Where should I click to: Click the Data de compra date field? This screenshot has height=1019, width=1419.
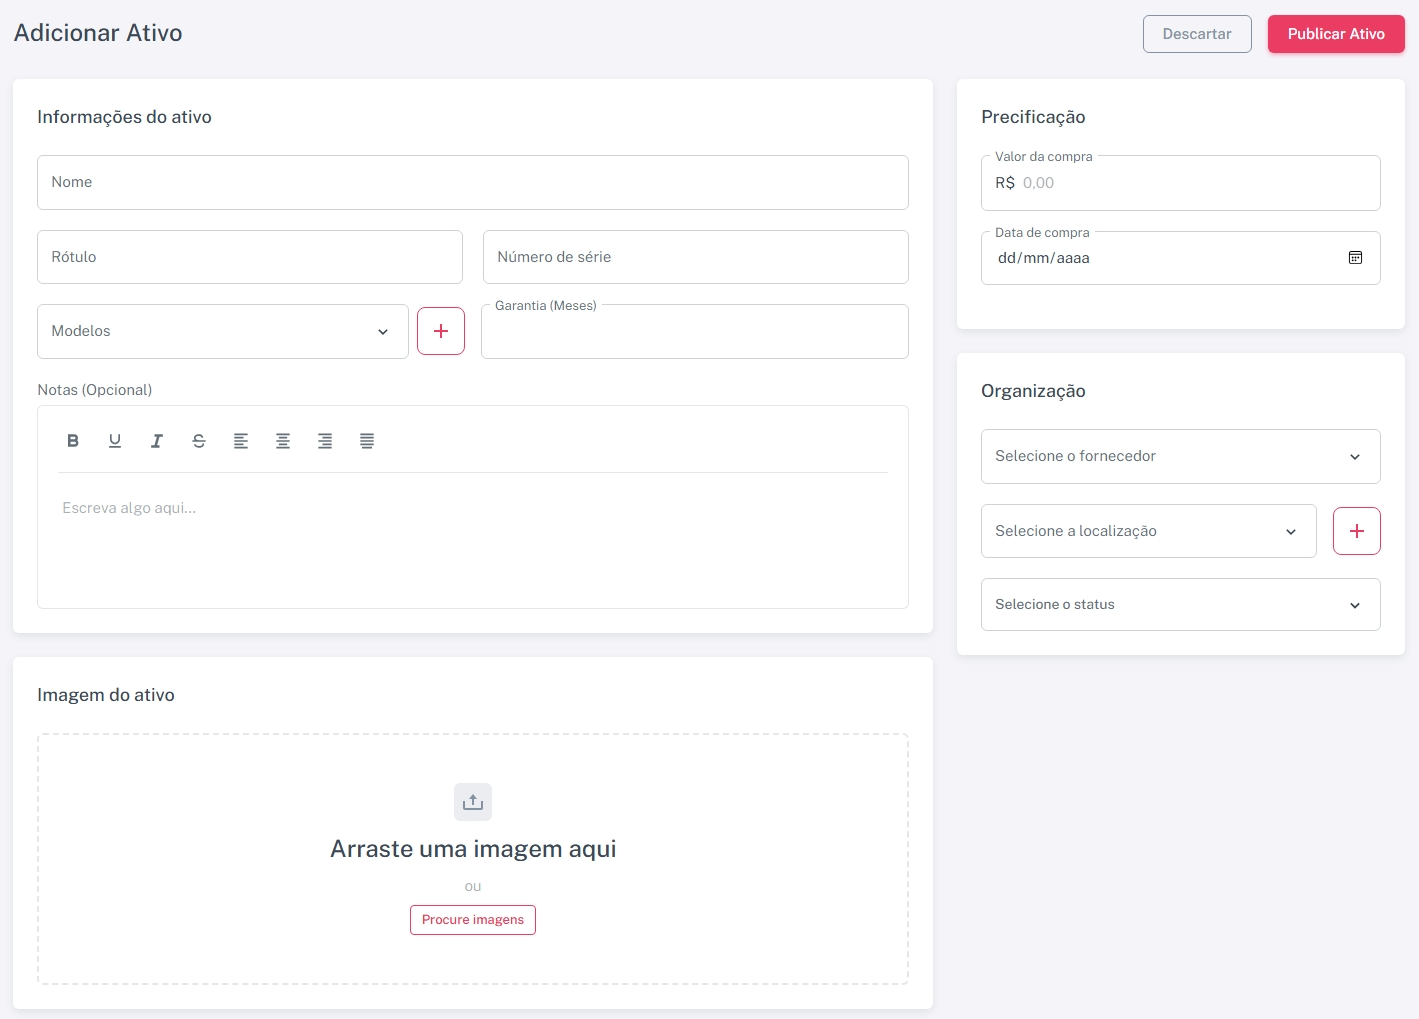[1181, 258]
